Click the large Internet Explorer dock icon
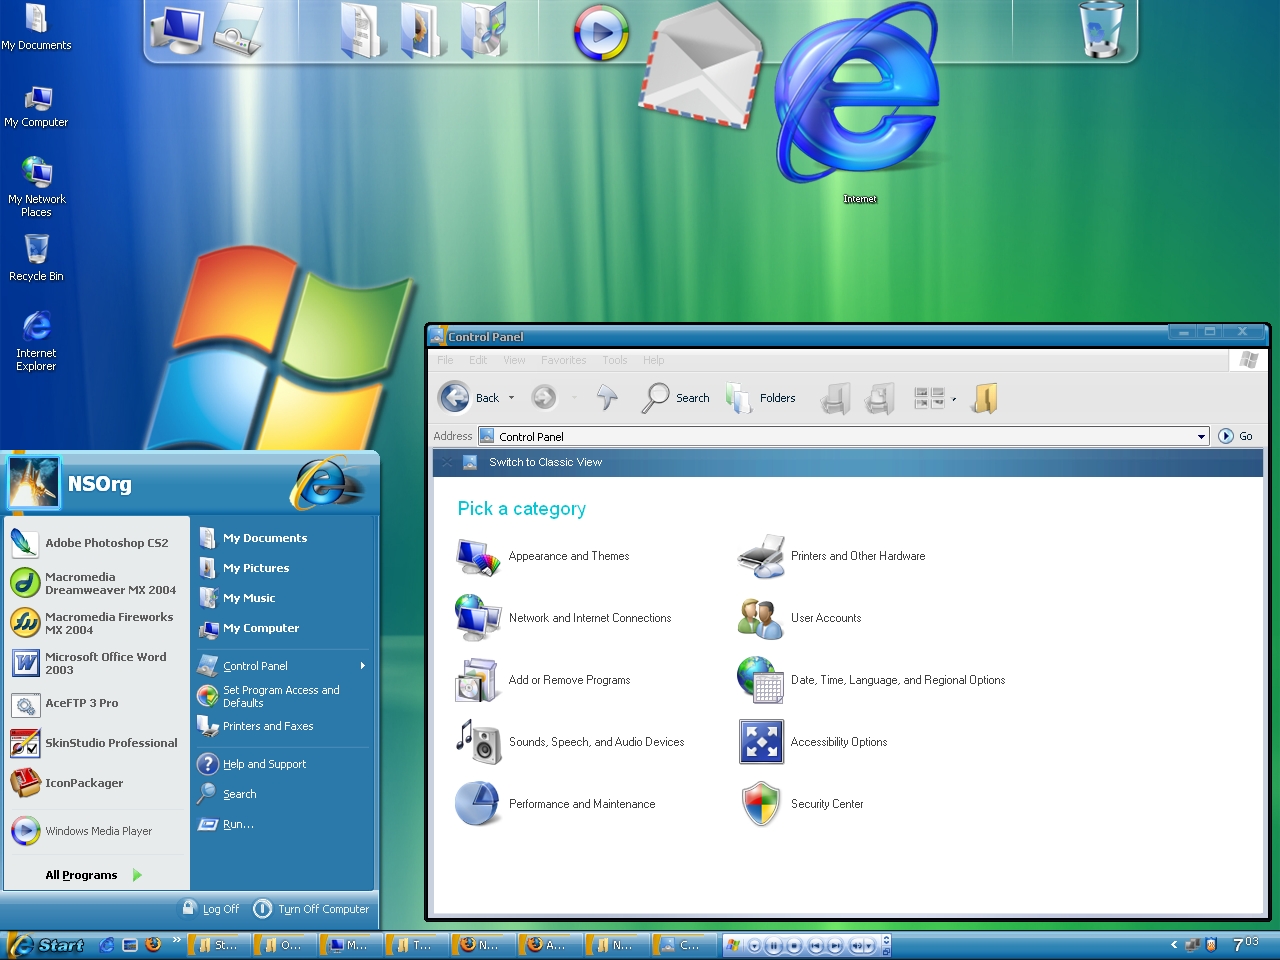The height and width of the screenshot is (960, 1280). click(858, 95)
